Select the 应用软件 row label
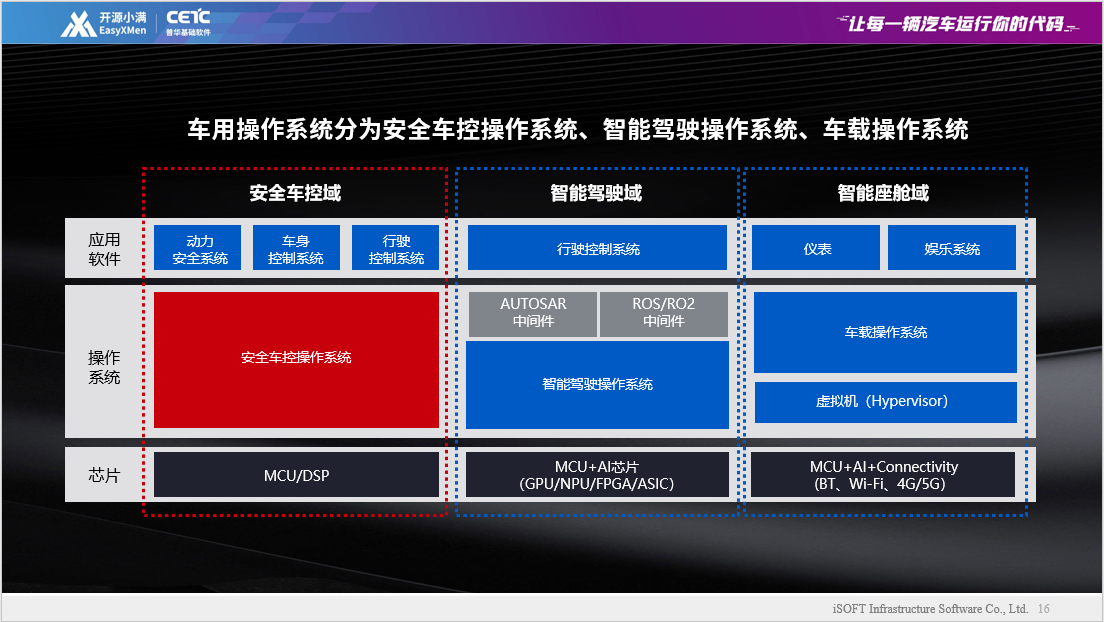Screen dimensions: 1104x622 coord(104,249)
